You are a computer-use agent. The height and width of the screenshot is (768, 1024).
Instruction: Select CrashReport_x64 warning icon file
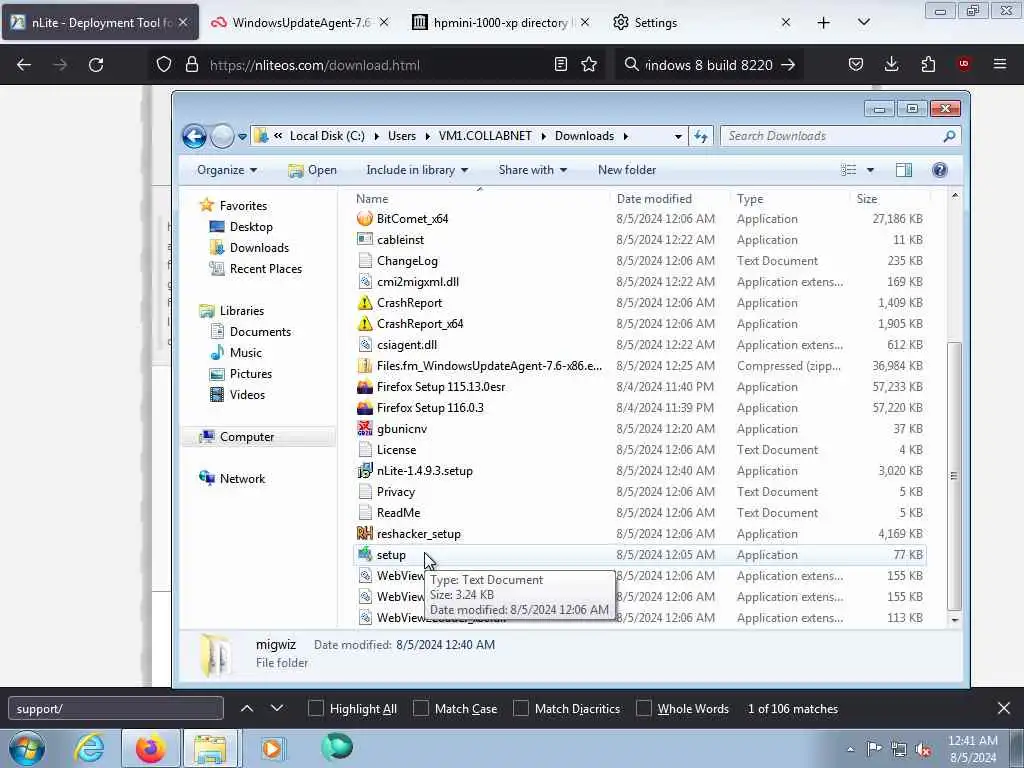pyautogui.click(x=365, y=323)
